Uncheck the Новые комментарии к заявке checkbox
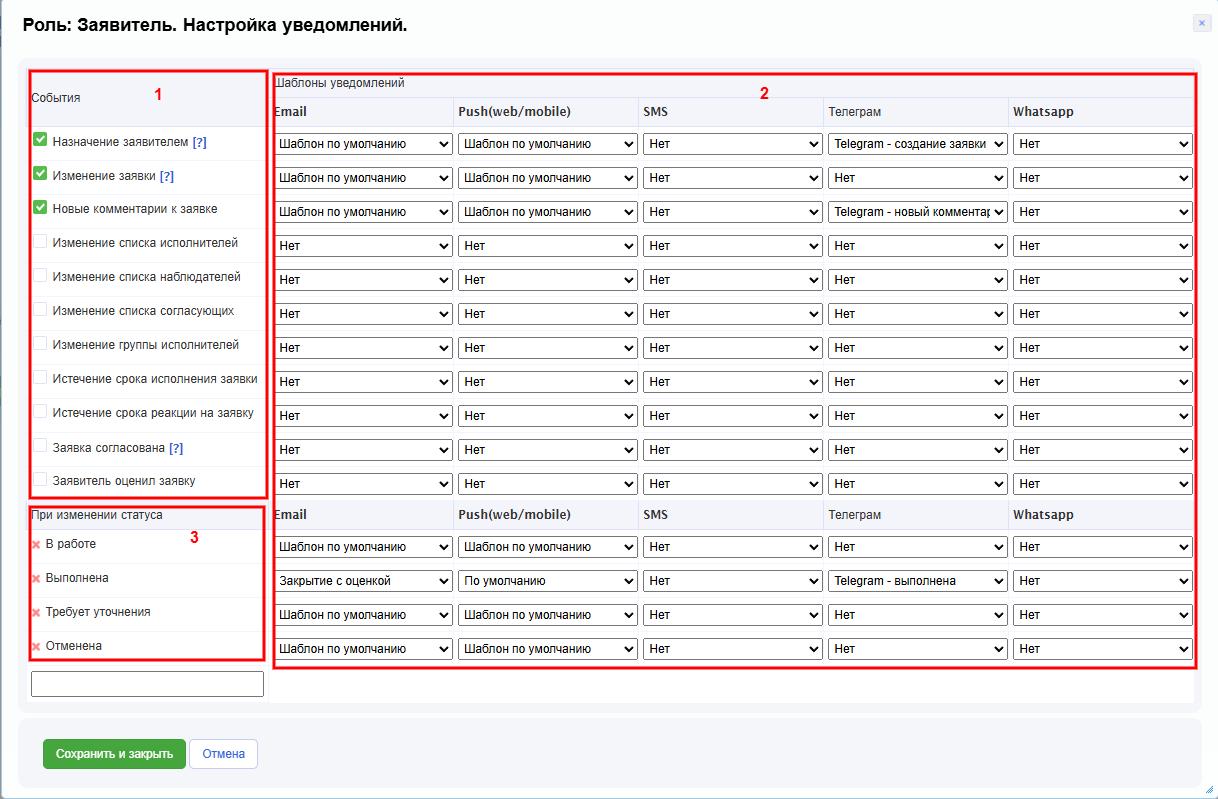 tap(40, 208)
